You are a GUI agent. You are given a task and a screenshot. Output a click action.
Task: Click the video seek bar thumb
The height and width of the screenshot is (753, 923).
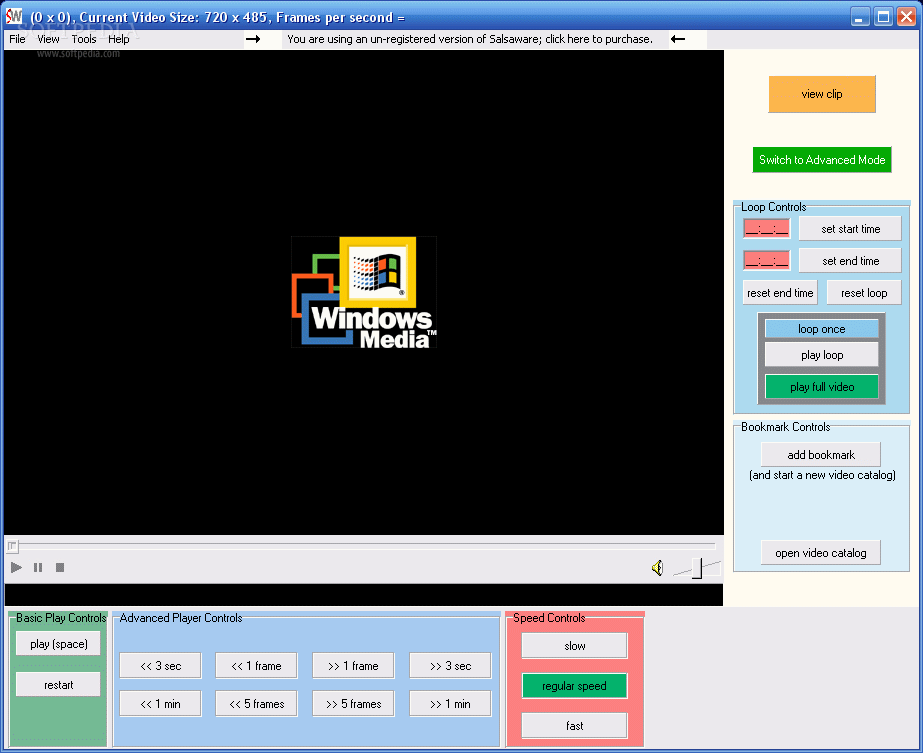click(x=12, y=546)
